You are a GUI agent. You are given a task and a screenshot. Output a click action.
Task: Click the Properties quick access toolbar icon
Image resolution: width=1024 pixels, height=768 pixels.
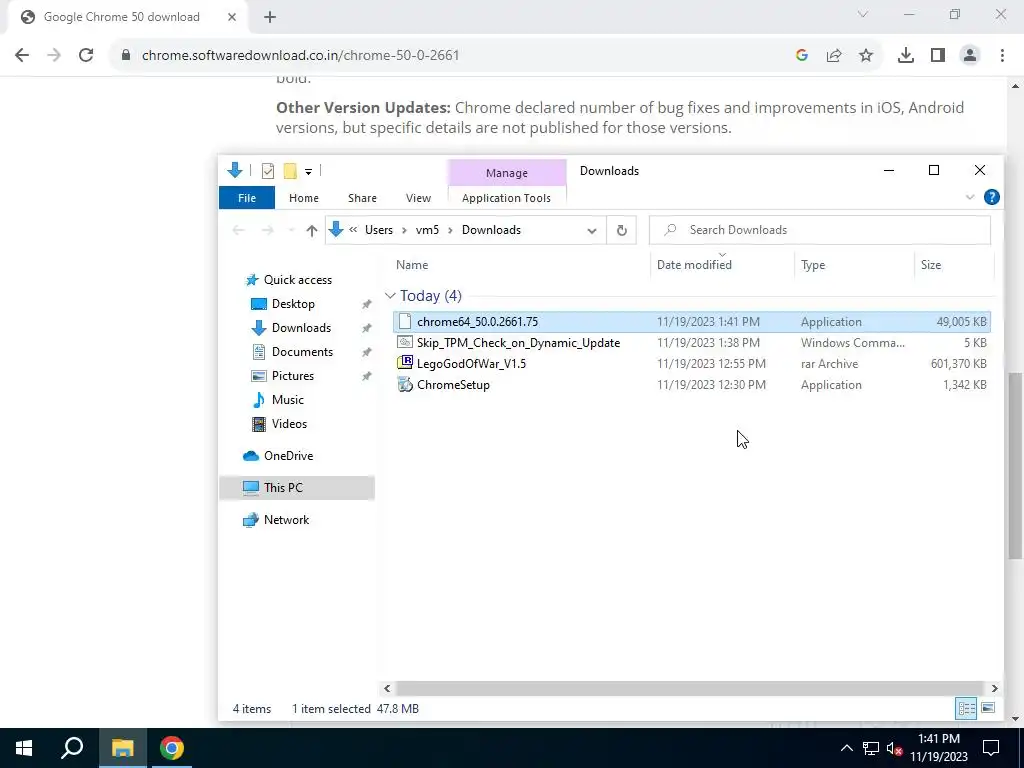(x=268, y=171)
